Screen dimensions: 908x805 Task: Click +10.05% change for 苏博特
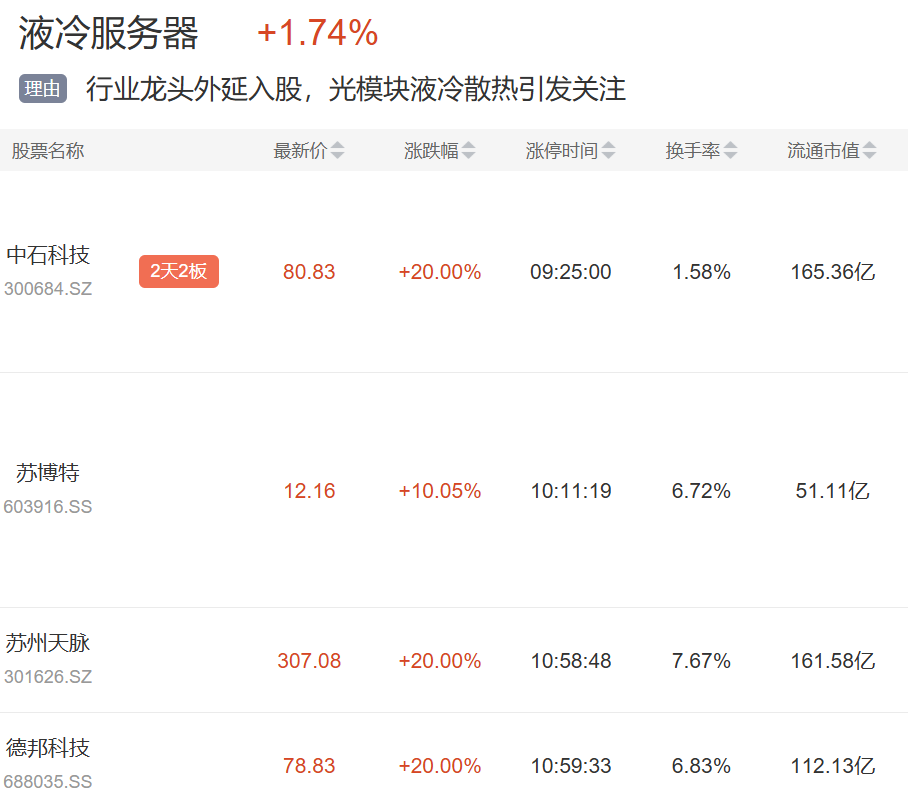tap(440, 491)
